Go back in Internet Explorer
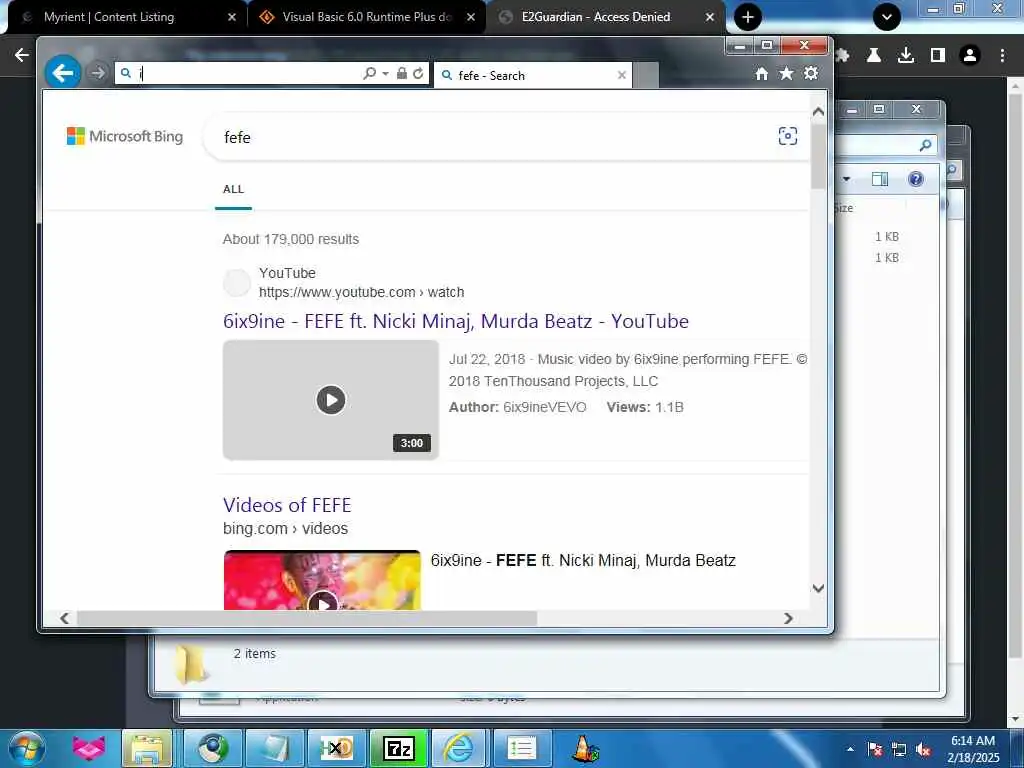1024x768 pixels. coord(63,72)
